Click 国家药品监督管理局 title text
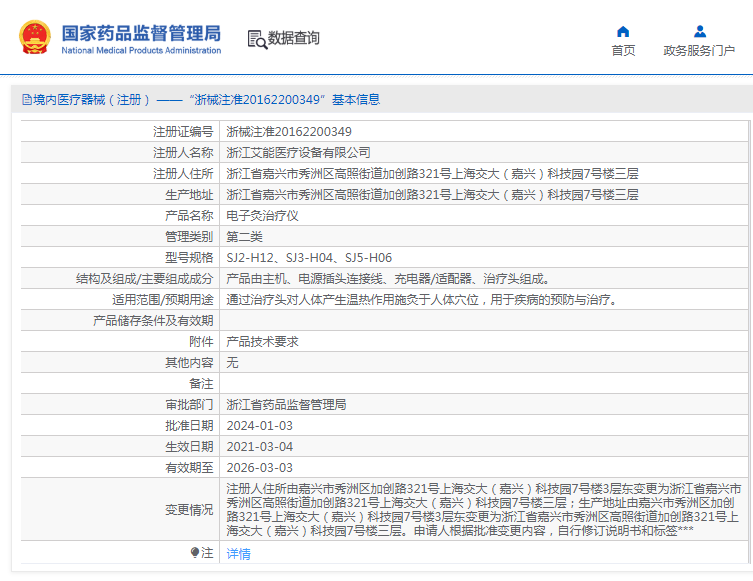This screenshot has height=581, width=753. click(x=141, y=33)
